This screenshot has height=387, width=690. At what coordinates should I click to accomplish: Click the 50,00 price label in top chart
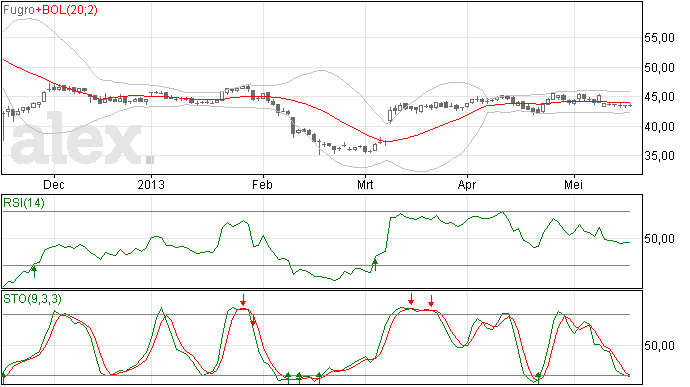coord(659,68)
